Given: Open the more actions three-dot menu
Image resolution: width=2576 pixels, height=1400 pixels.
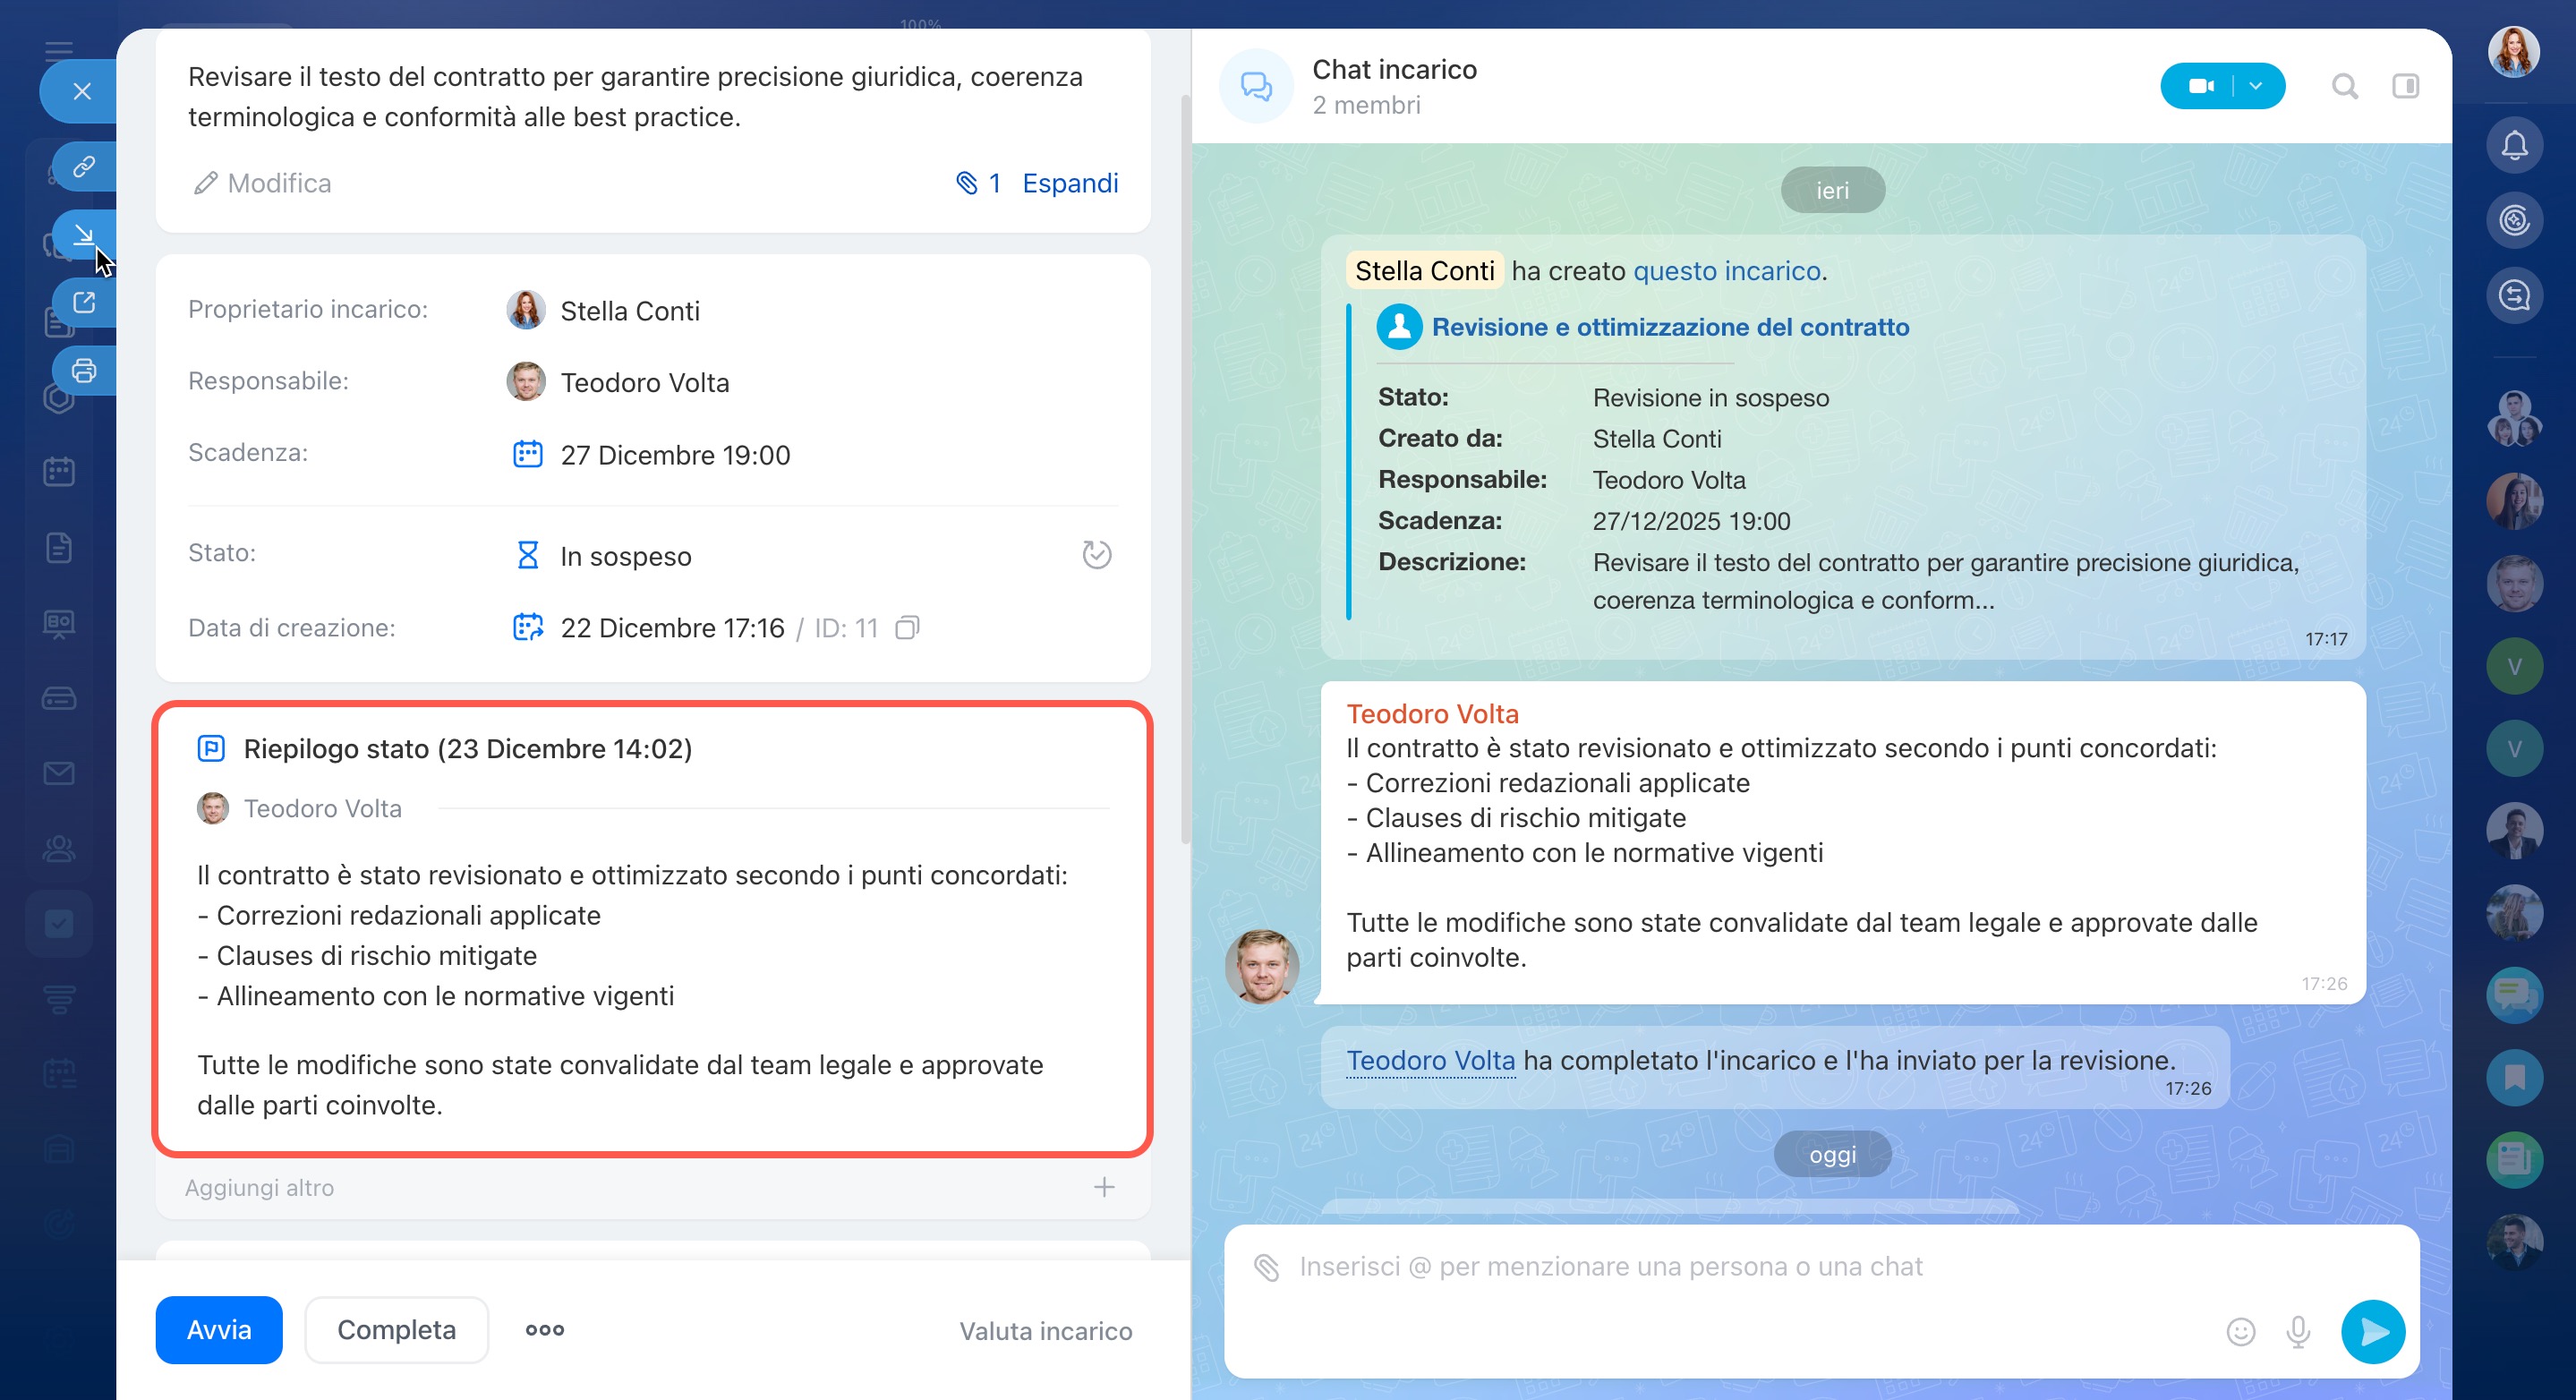Looking at the screenshot, I should (x=545, y=1330).
